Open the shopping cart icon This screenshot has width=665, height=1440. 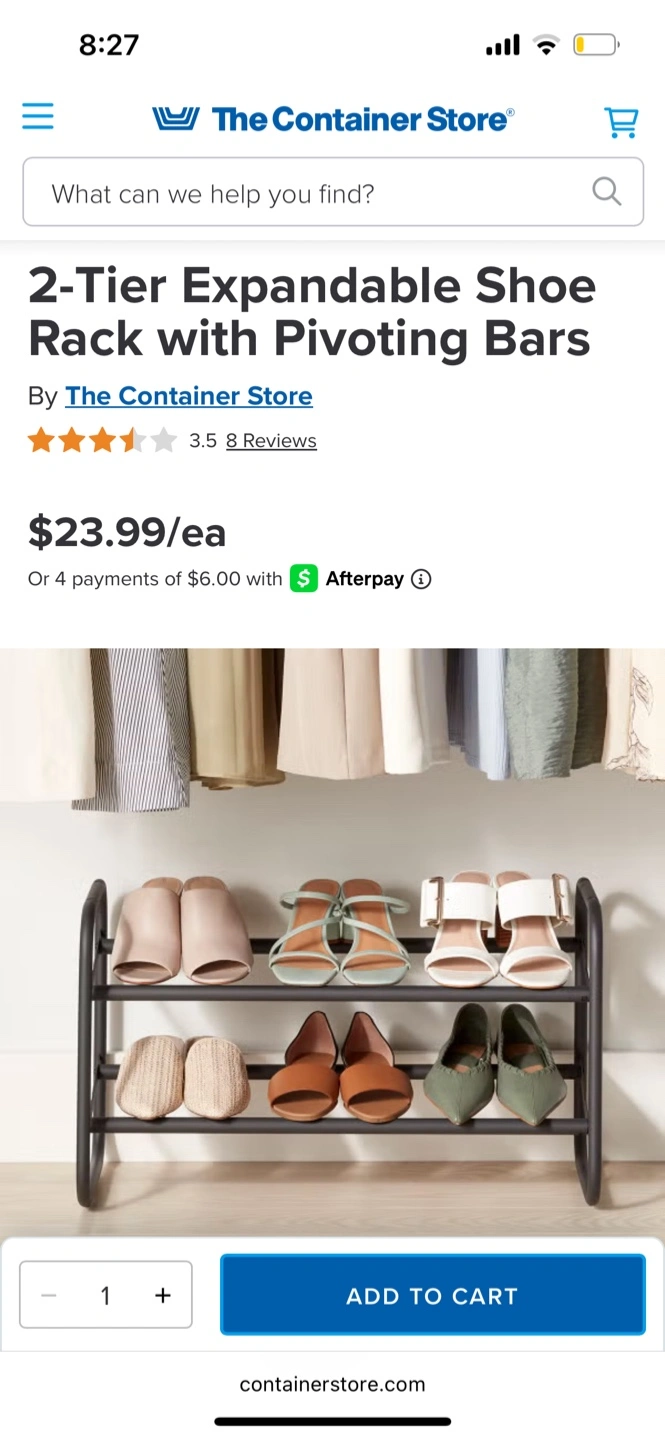[x=621, y=122]
